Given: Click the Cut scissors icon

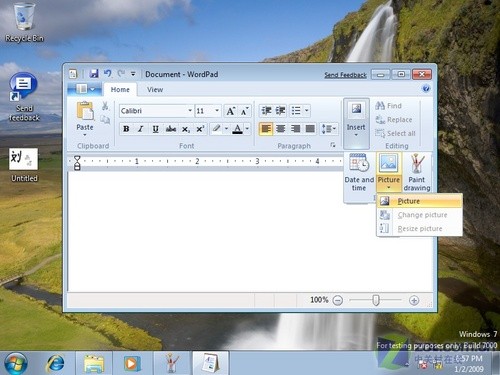Looking at the screenshot, I should point(105,106).
